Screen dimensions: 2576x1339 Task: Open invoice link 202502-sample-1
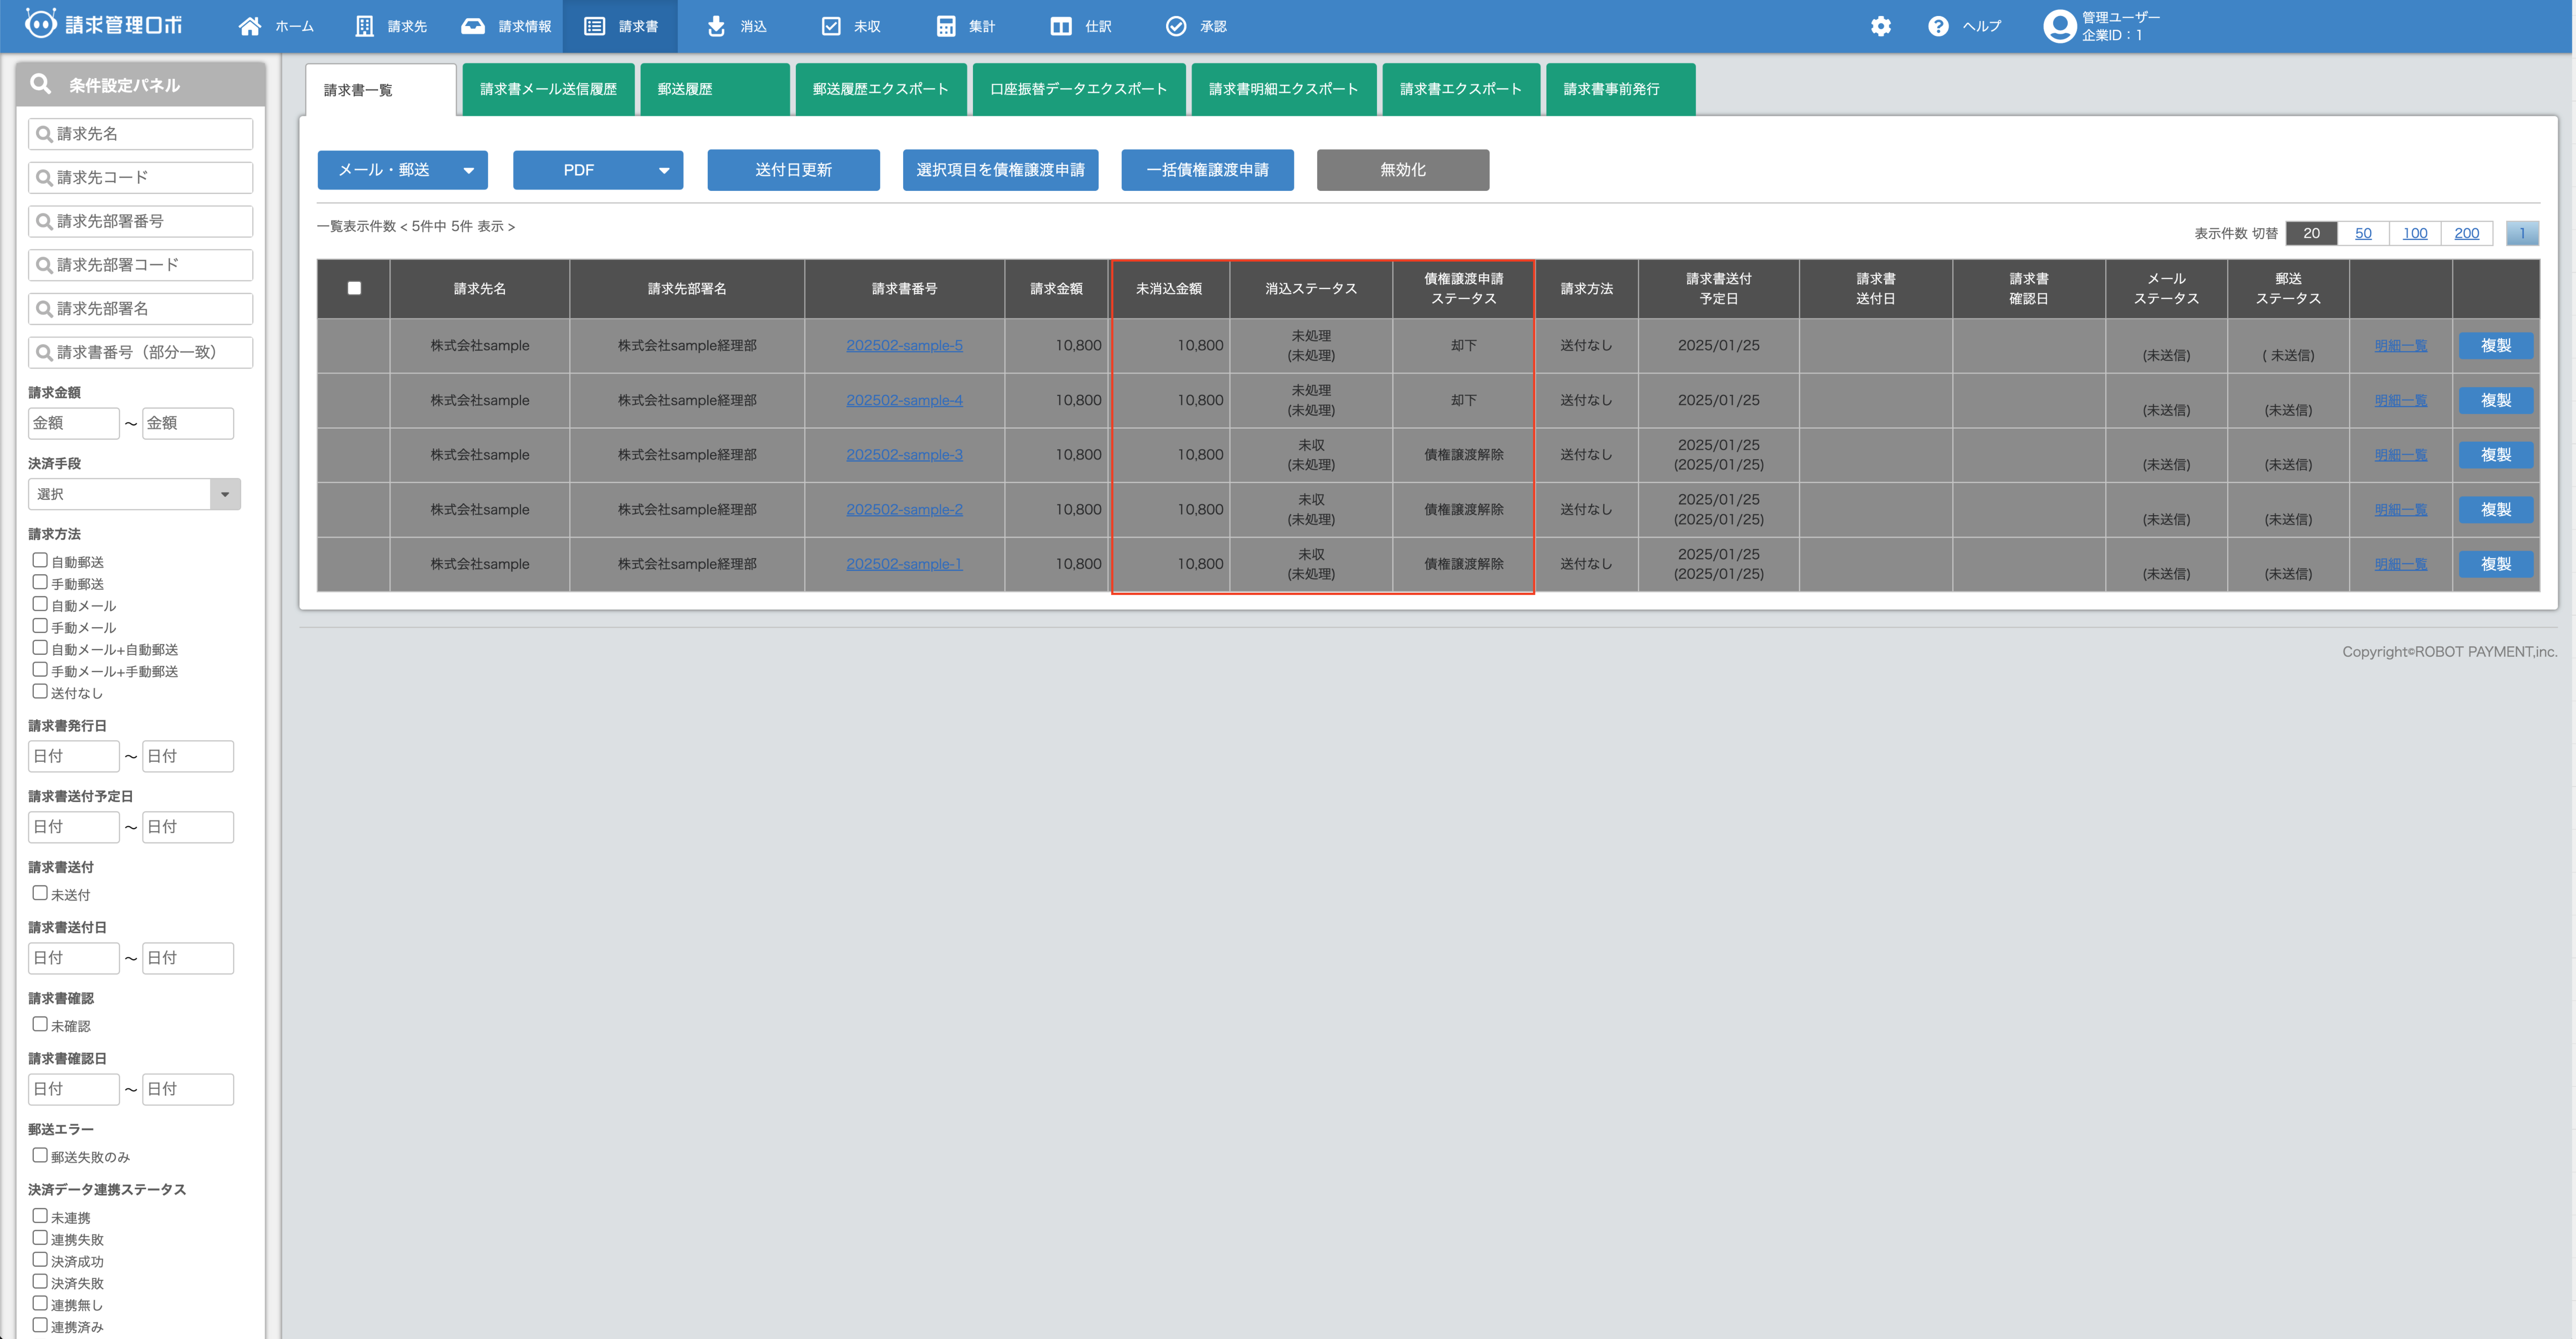[904, 564]
